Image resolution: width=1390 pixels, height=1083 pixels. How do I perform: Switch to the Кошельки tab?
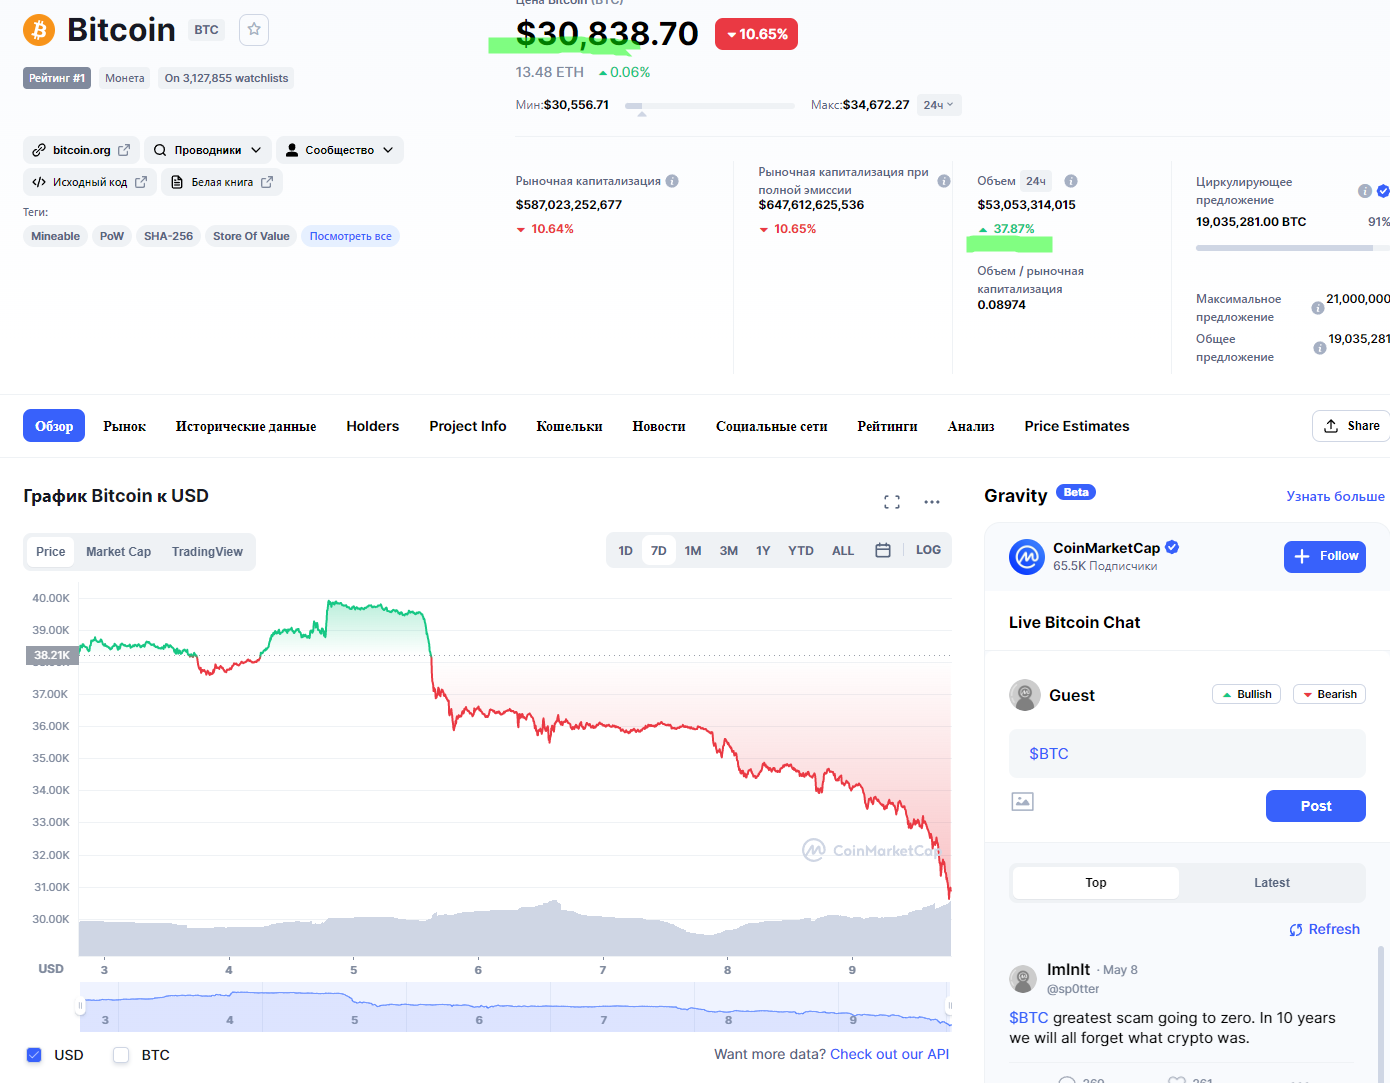[569, 426]
